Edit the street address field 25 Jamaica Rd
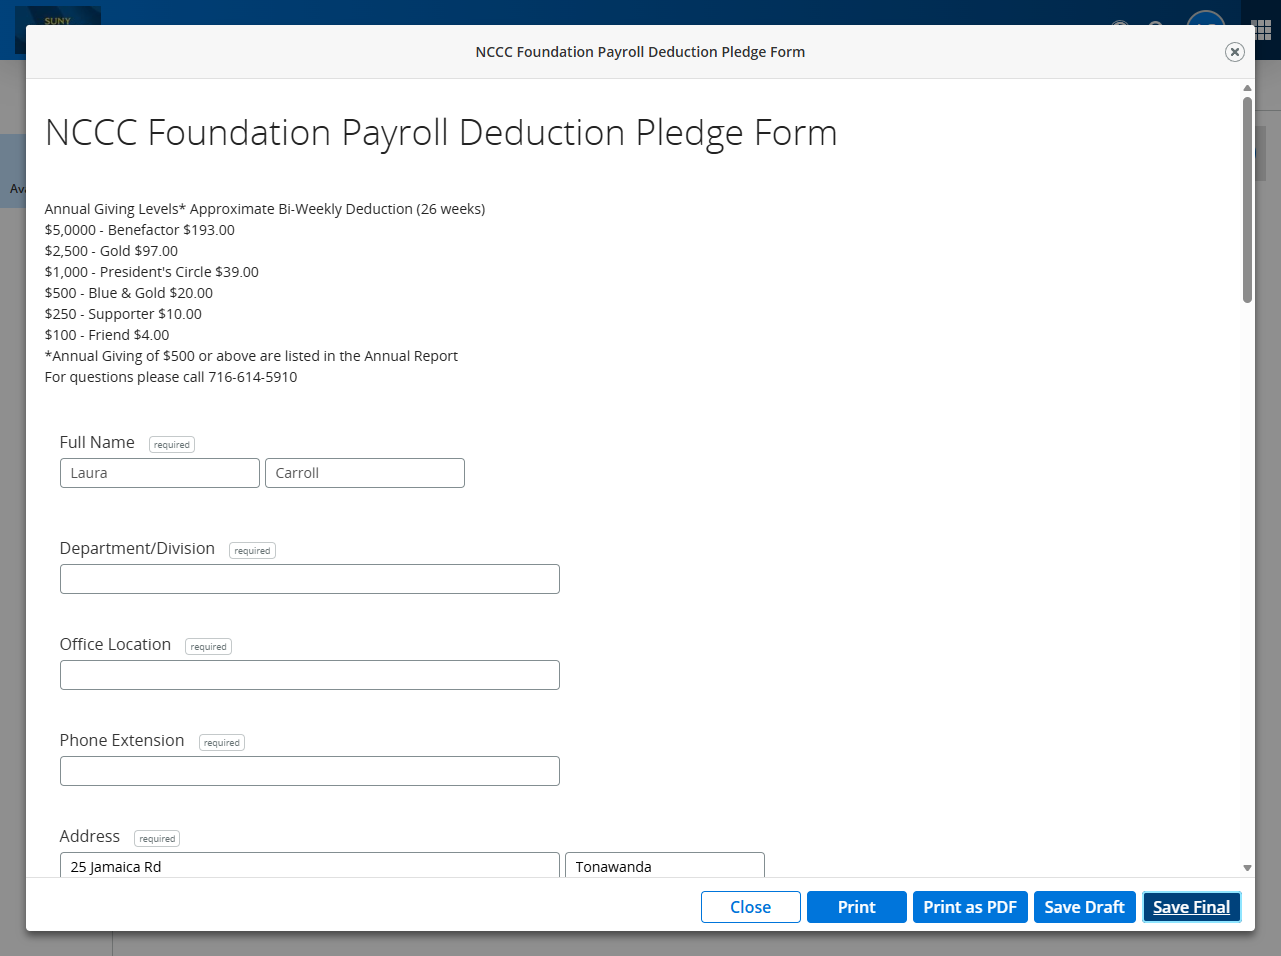The width and height of the screenshot is (1281, 956). (x=310, y=865)
